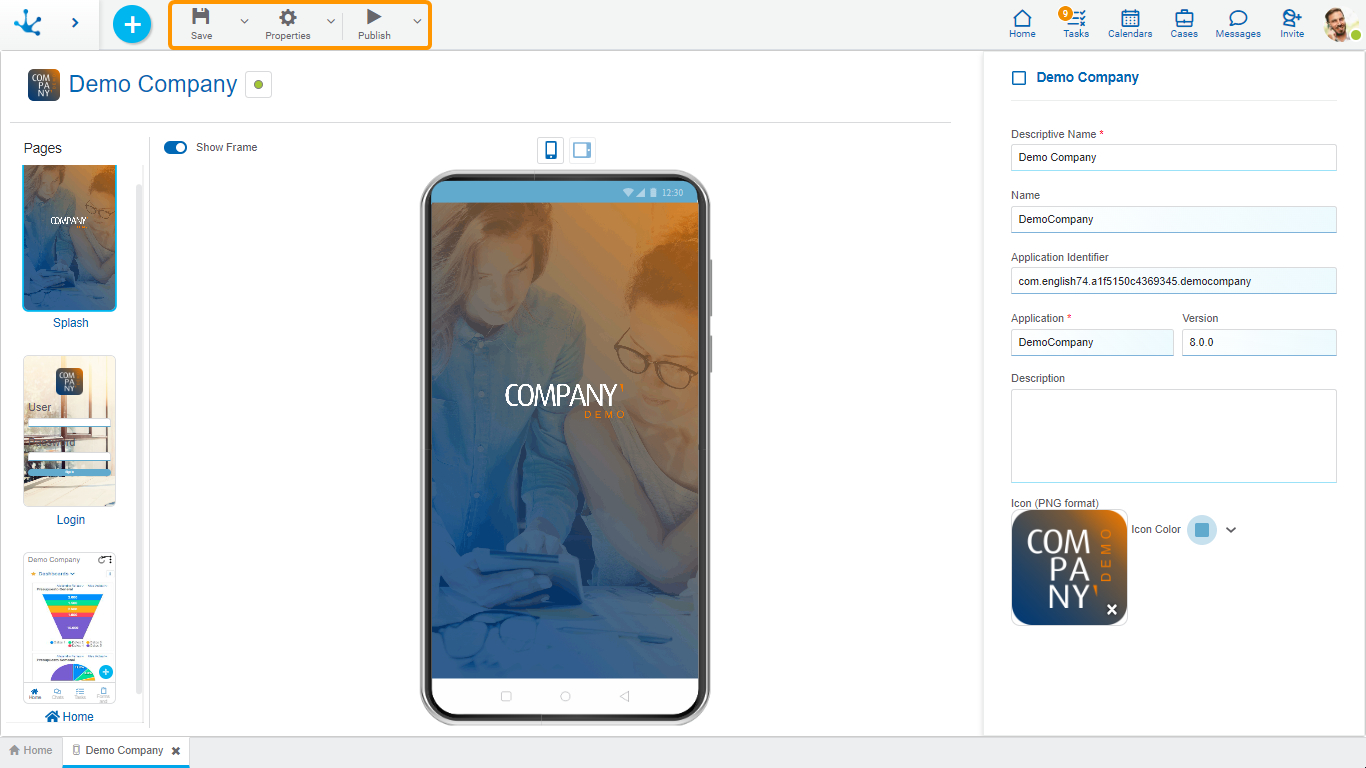
Task: Expand the menu with the chevron beside the logo
Action: (75, 22)
